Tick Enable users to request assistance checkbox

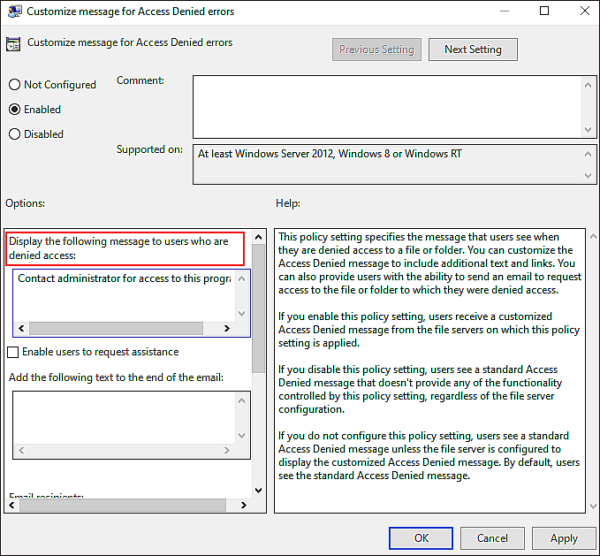pyautogui.click(x=13, y=352)
